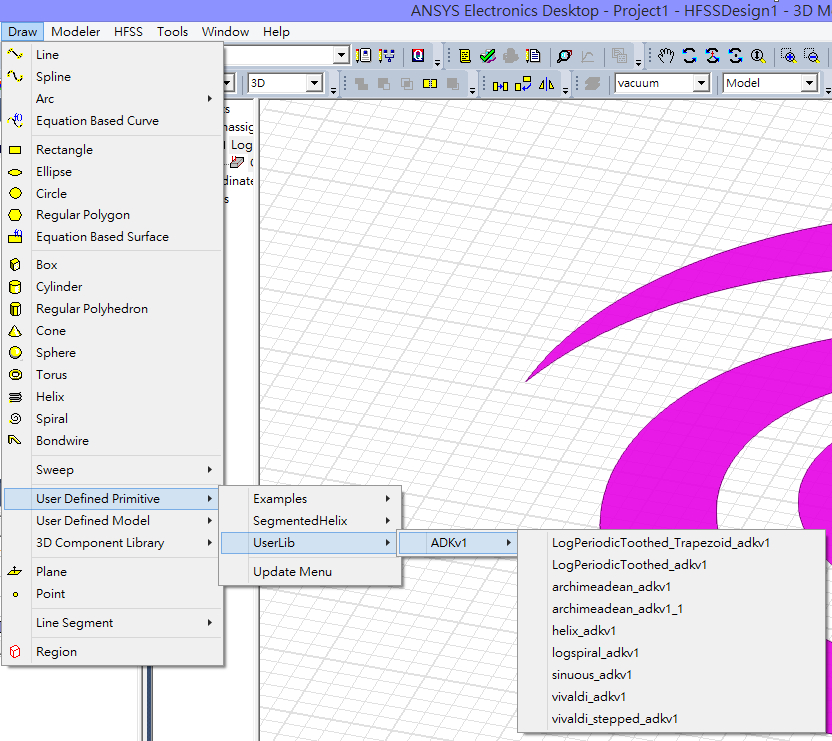Open the blue Q toolbar icon
The image size is (832, 741).
(418, 55)
